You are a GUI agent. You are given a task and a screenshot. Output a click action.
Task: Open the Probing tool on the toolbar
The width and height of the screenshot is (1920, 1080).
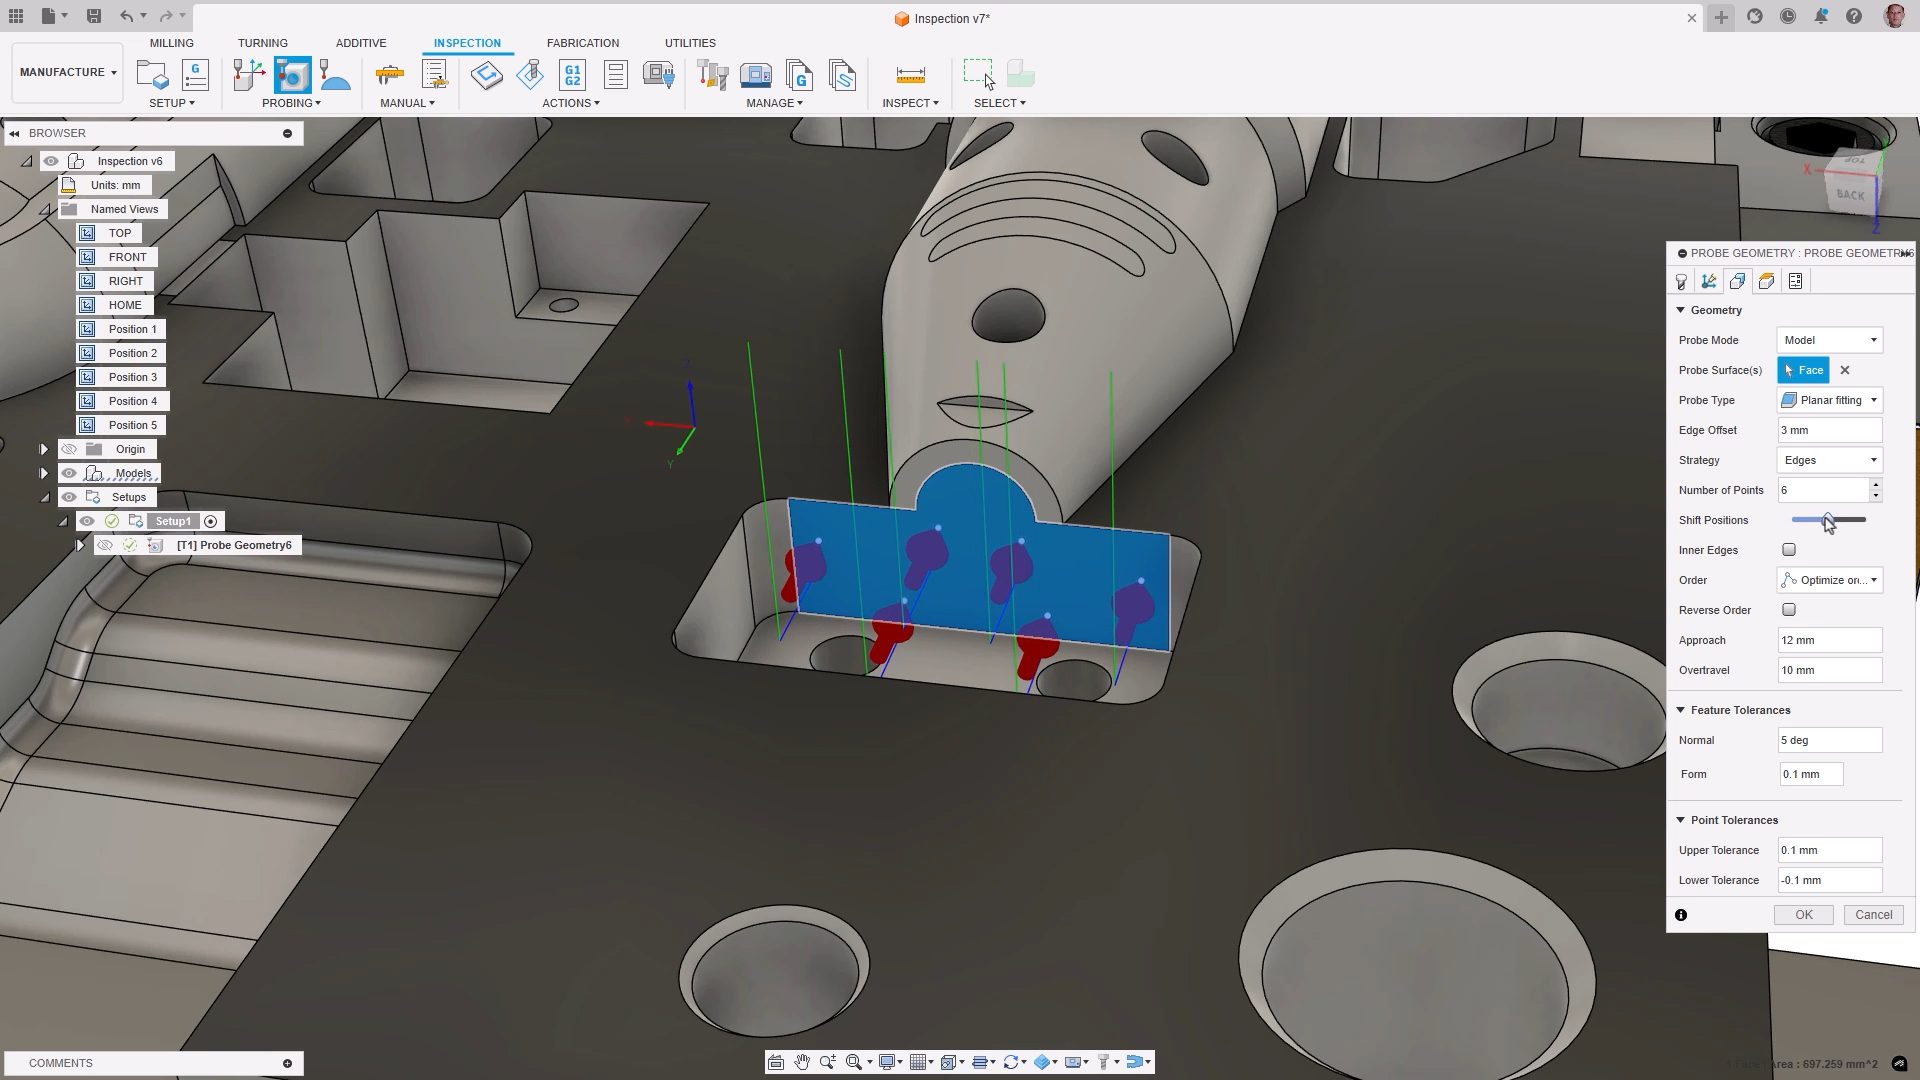291,102
